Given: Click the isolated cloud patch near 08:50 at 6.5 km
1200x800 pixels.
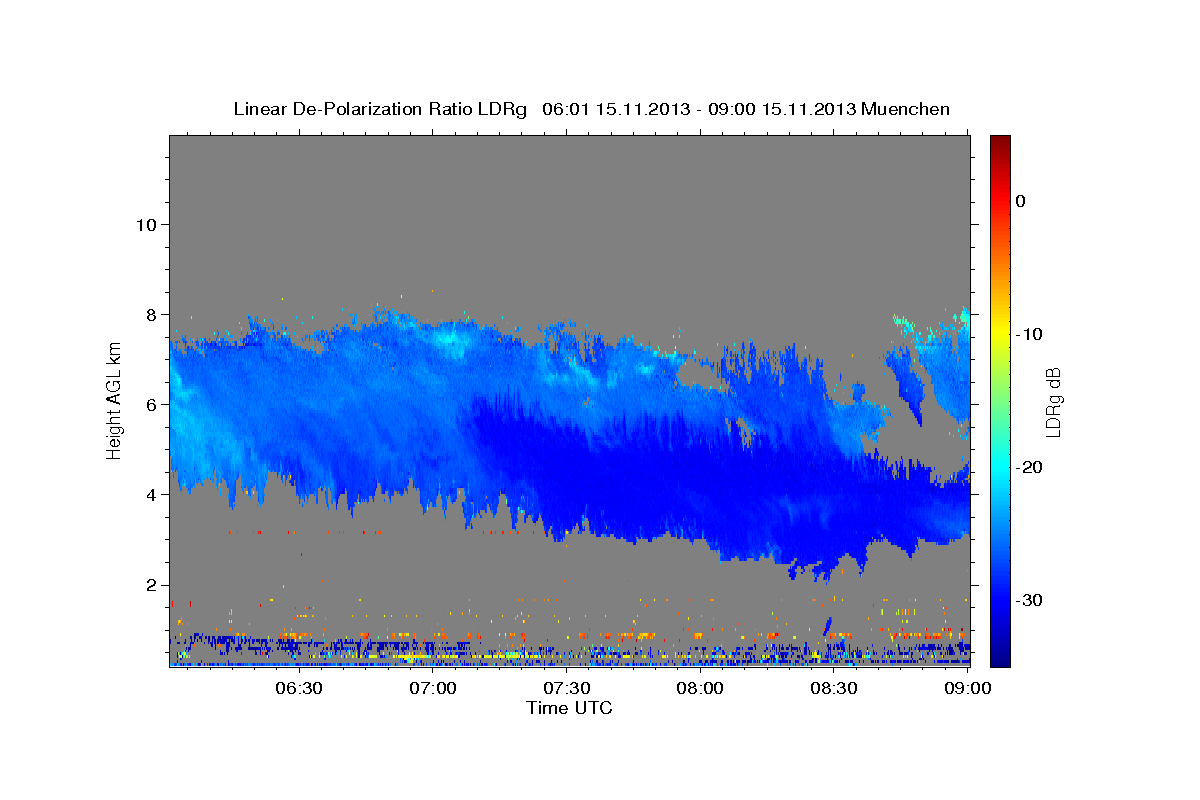Looking at the screenshot, I should coord(908,385).
